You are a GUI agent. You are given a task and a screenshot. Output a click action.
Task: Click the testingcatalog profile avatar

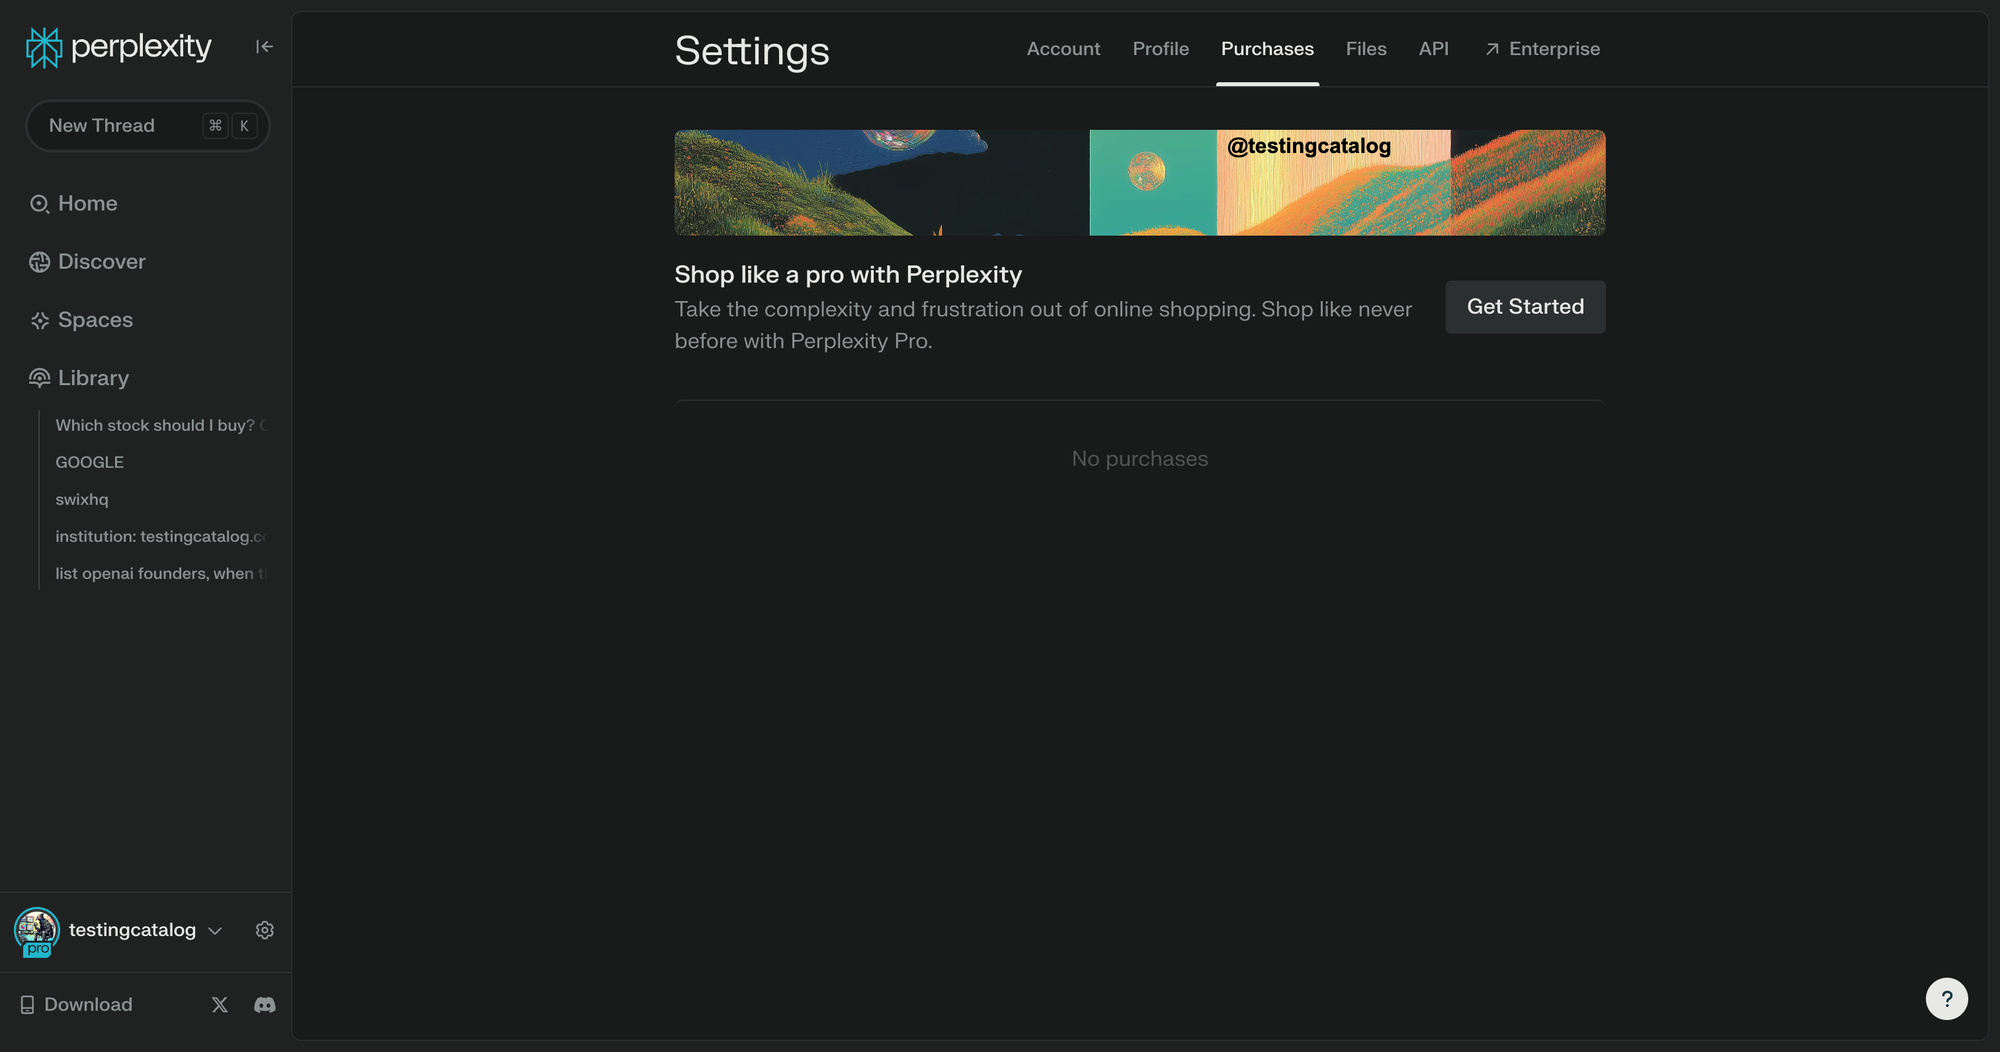click(x=37, y=931)
